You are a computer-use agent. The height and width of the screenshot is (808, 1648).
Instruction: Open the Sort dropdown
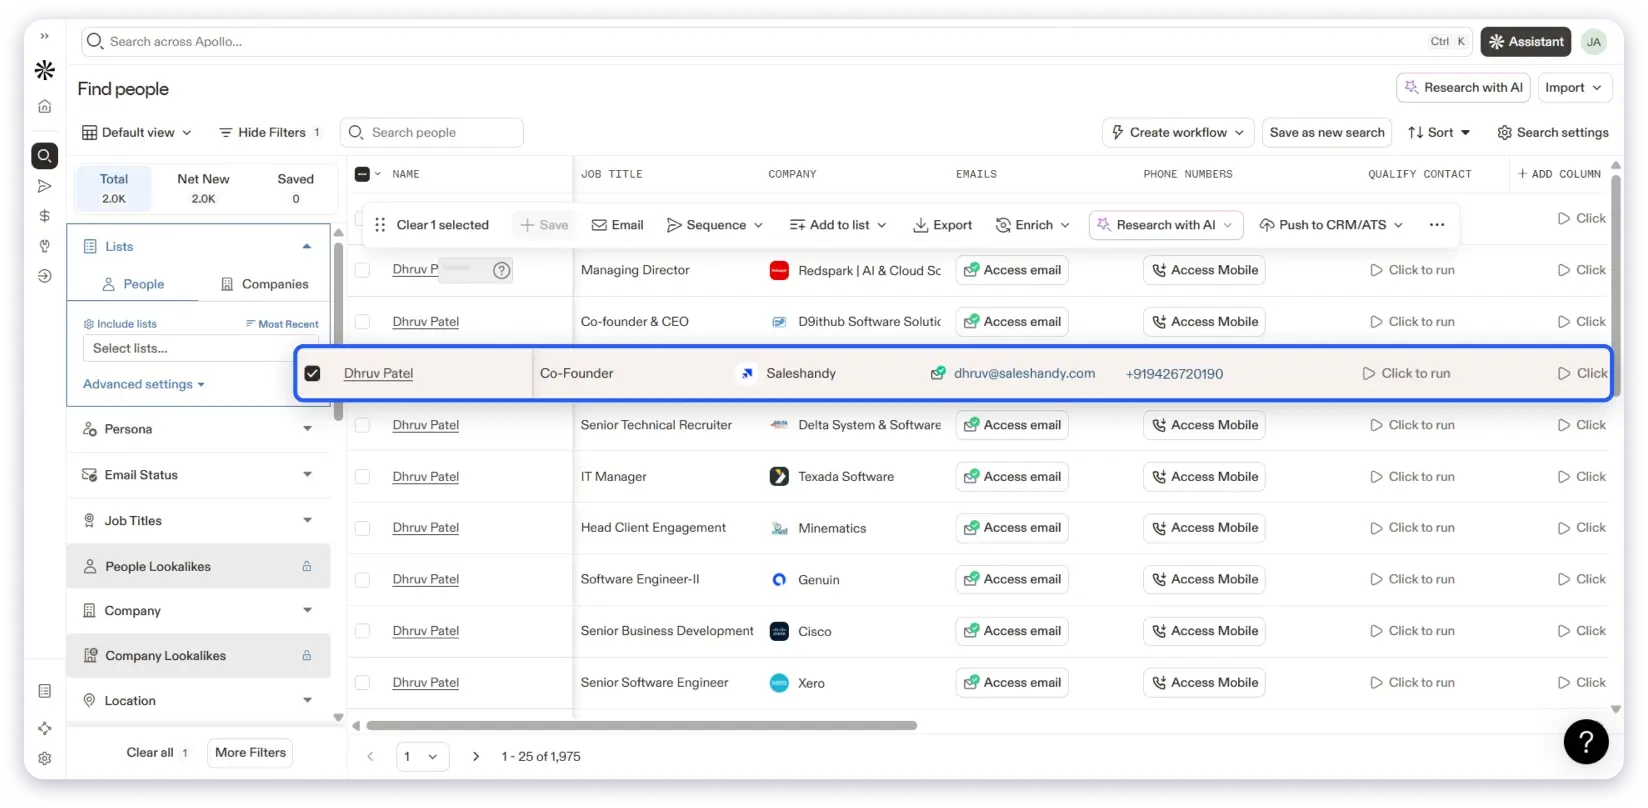[1439, 132]
